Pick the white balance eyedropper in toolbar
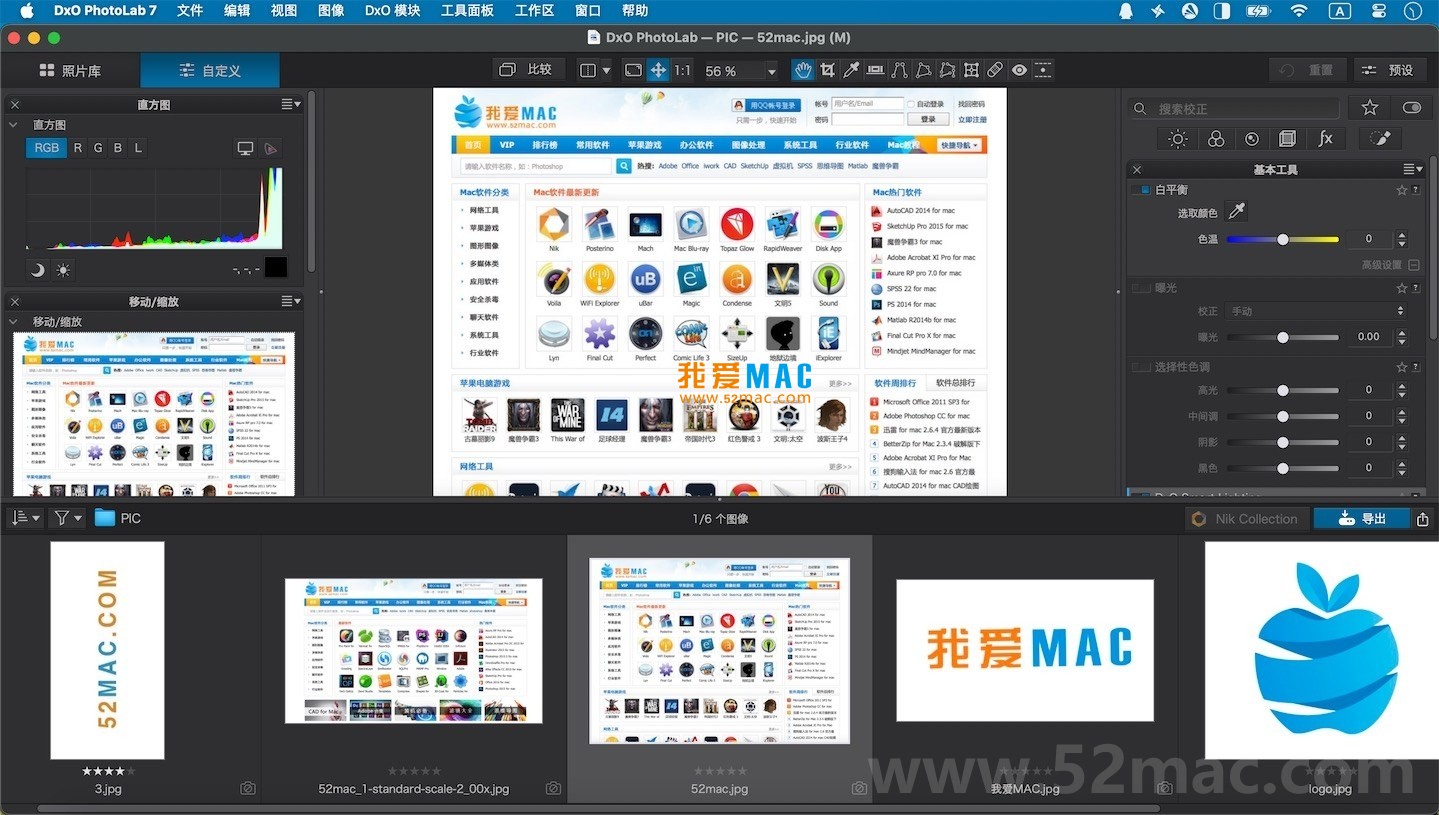 tap(851, 70)
